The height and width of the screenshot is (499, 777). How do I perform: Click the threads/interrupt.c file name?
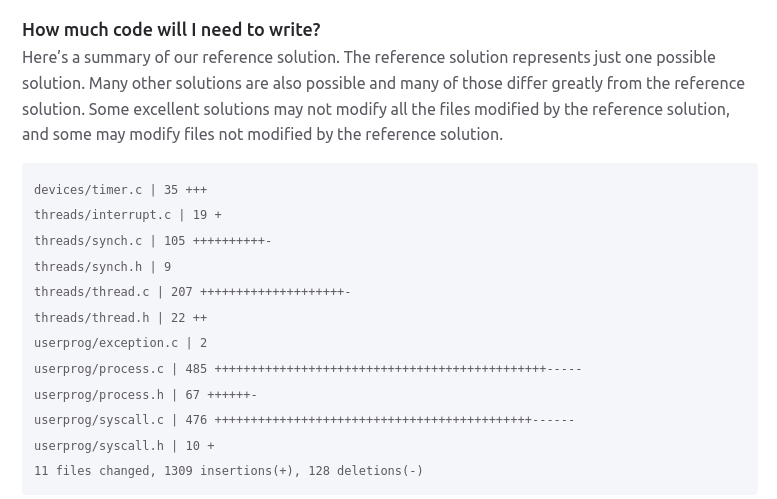pyautogui.click(x=102, y=215)
